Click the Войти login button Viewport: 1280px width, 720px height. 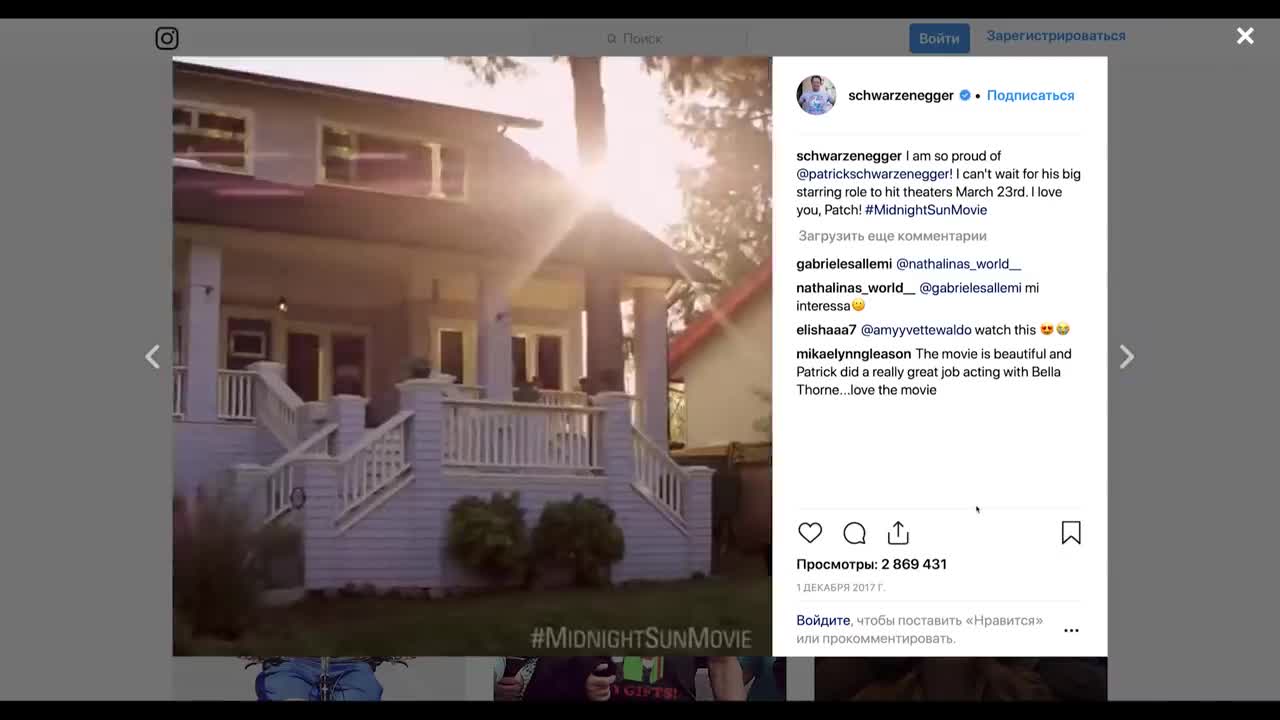(939, 38)
